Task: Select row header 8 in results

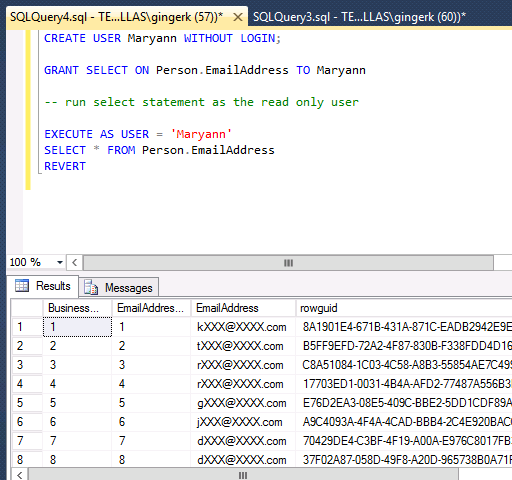Action: click(27, 460)
